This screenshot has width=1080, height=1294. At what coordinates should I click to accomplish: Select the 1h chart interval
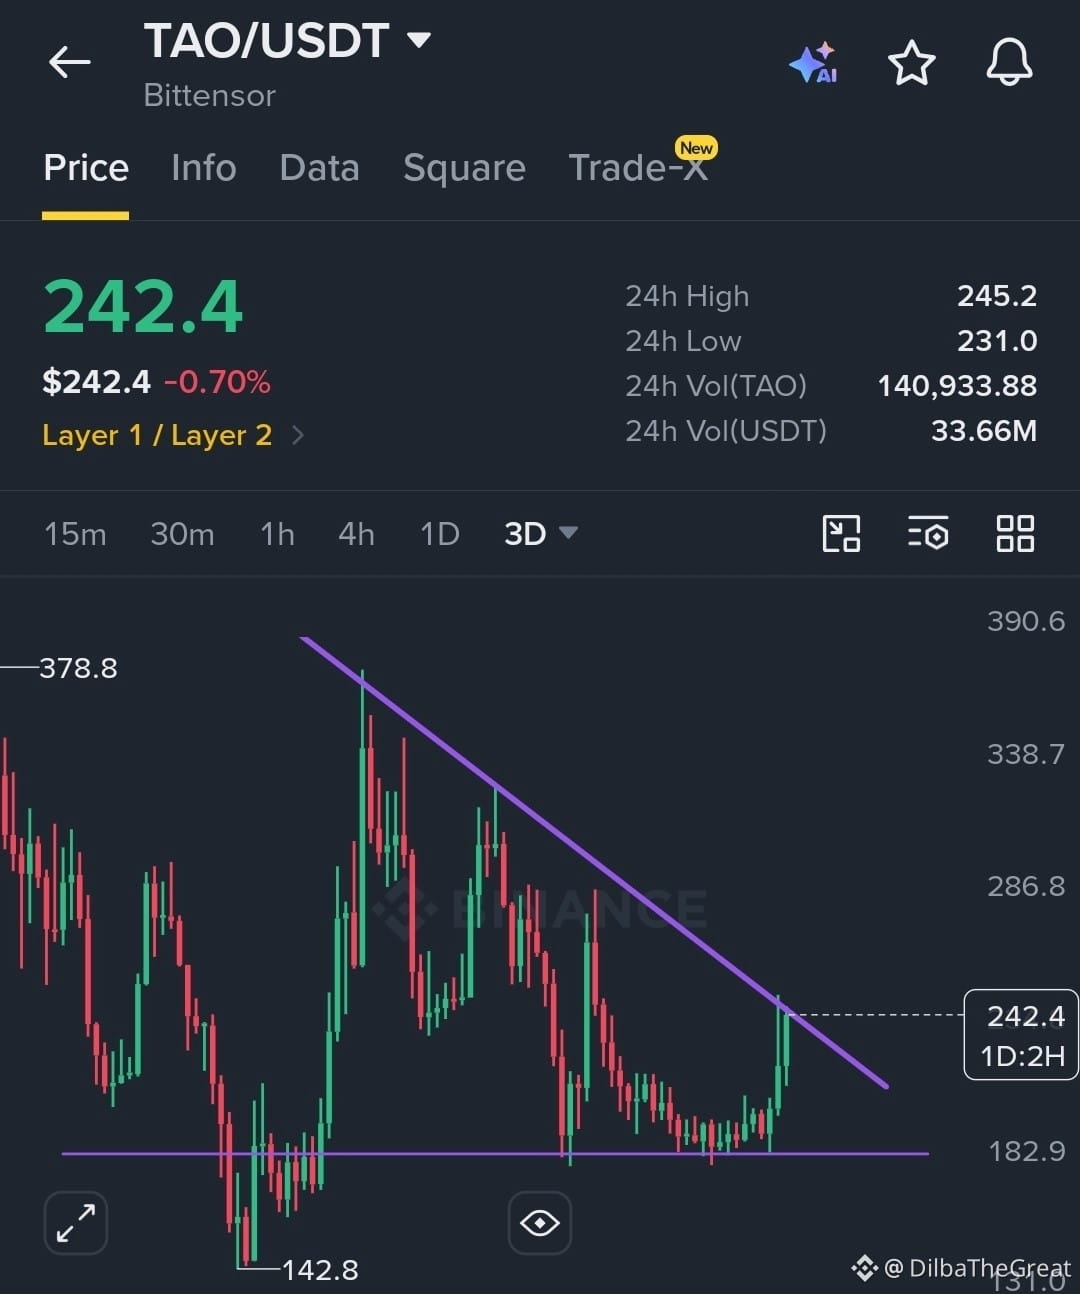277,534
